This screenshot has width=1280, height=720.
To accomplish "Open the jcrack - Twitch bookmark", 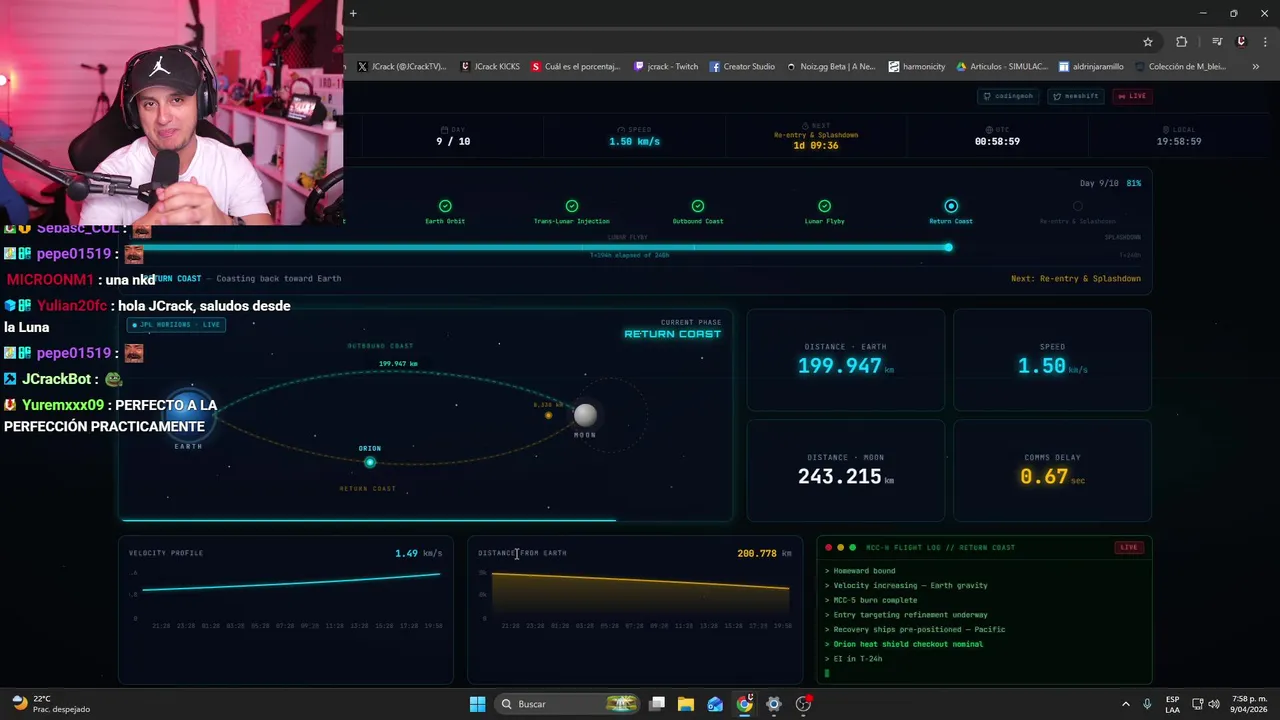I will [666, 67].
